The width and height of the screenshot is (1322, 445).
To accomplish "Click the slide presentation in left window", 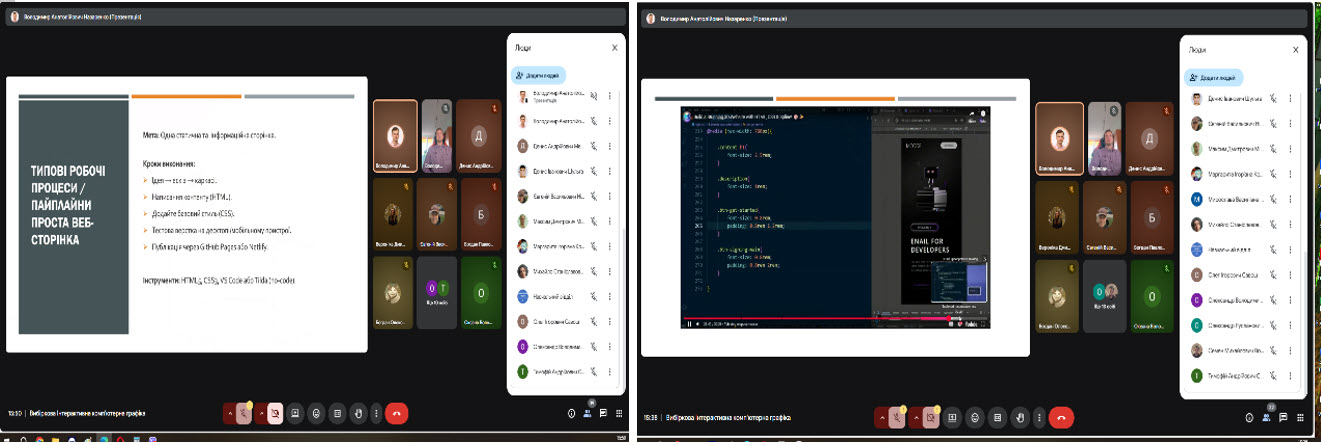I will (x=187, y=214).
